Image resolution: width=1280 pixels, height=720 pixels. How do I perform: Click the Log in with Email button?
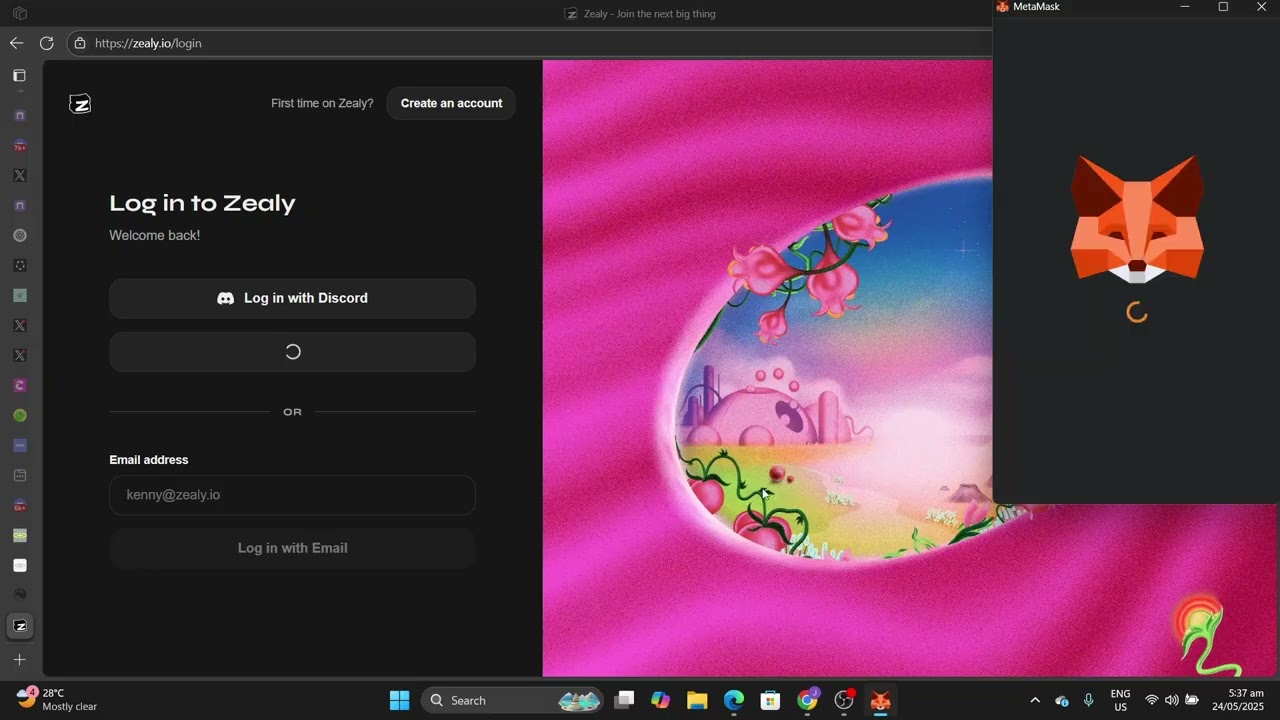coord(292,548)
